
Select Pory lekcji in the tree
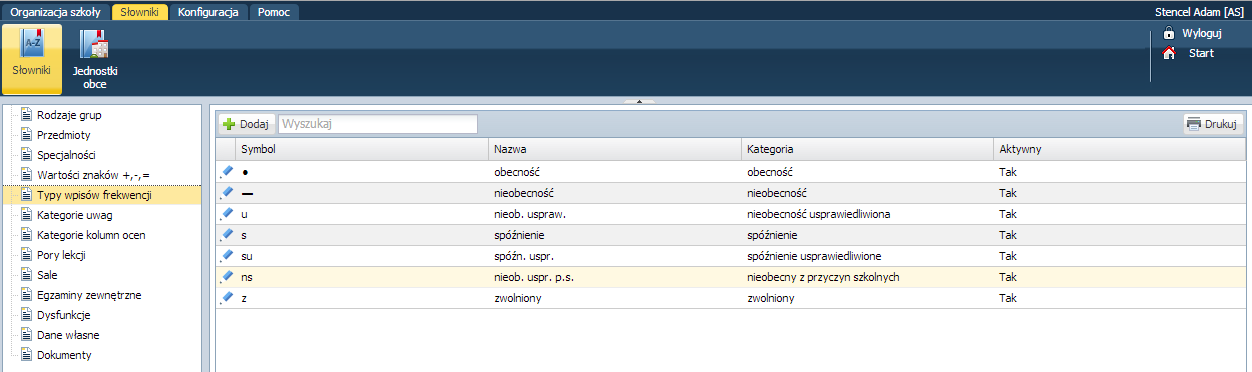62,255
